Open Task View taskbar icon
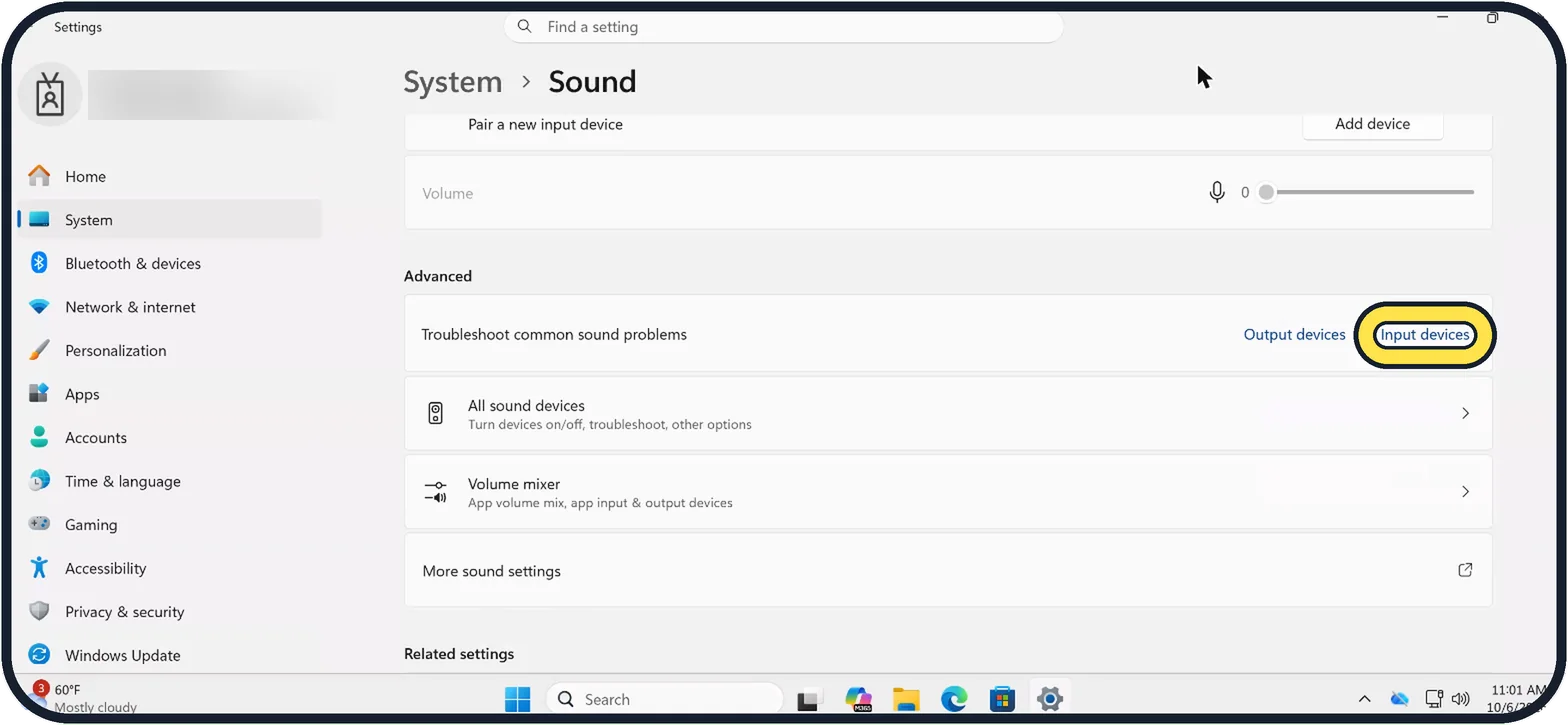 809,699
